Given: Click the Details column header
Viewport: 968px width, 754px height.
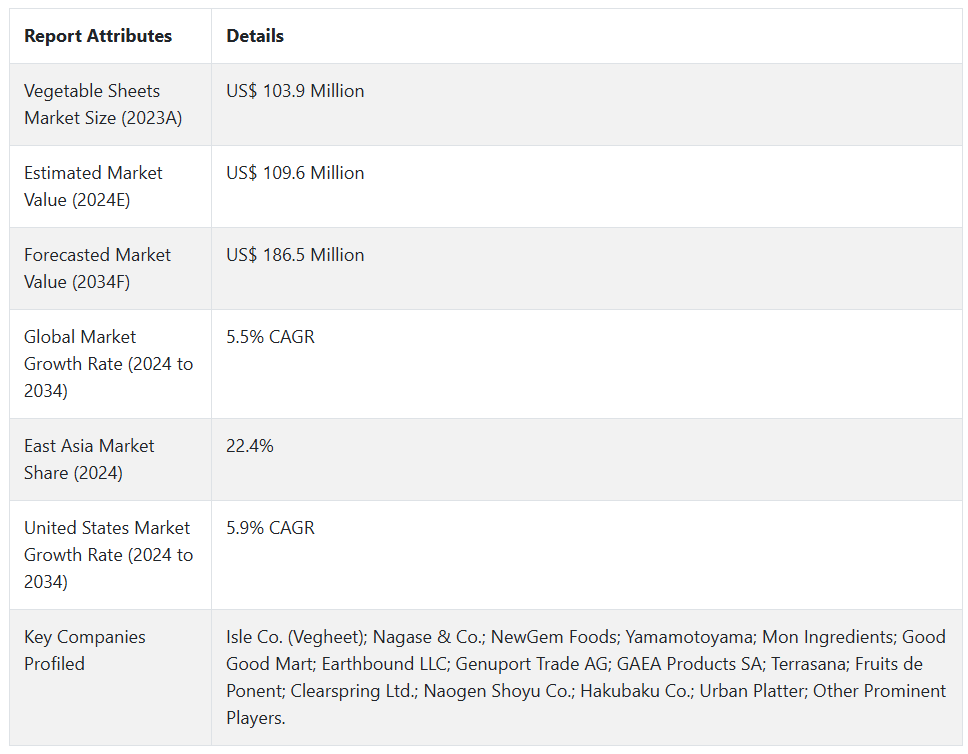Looking at the screenshot, I should pos(255,36).
